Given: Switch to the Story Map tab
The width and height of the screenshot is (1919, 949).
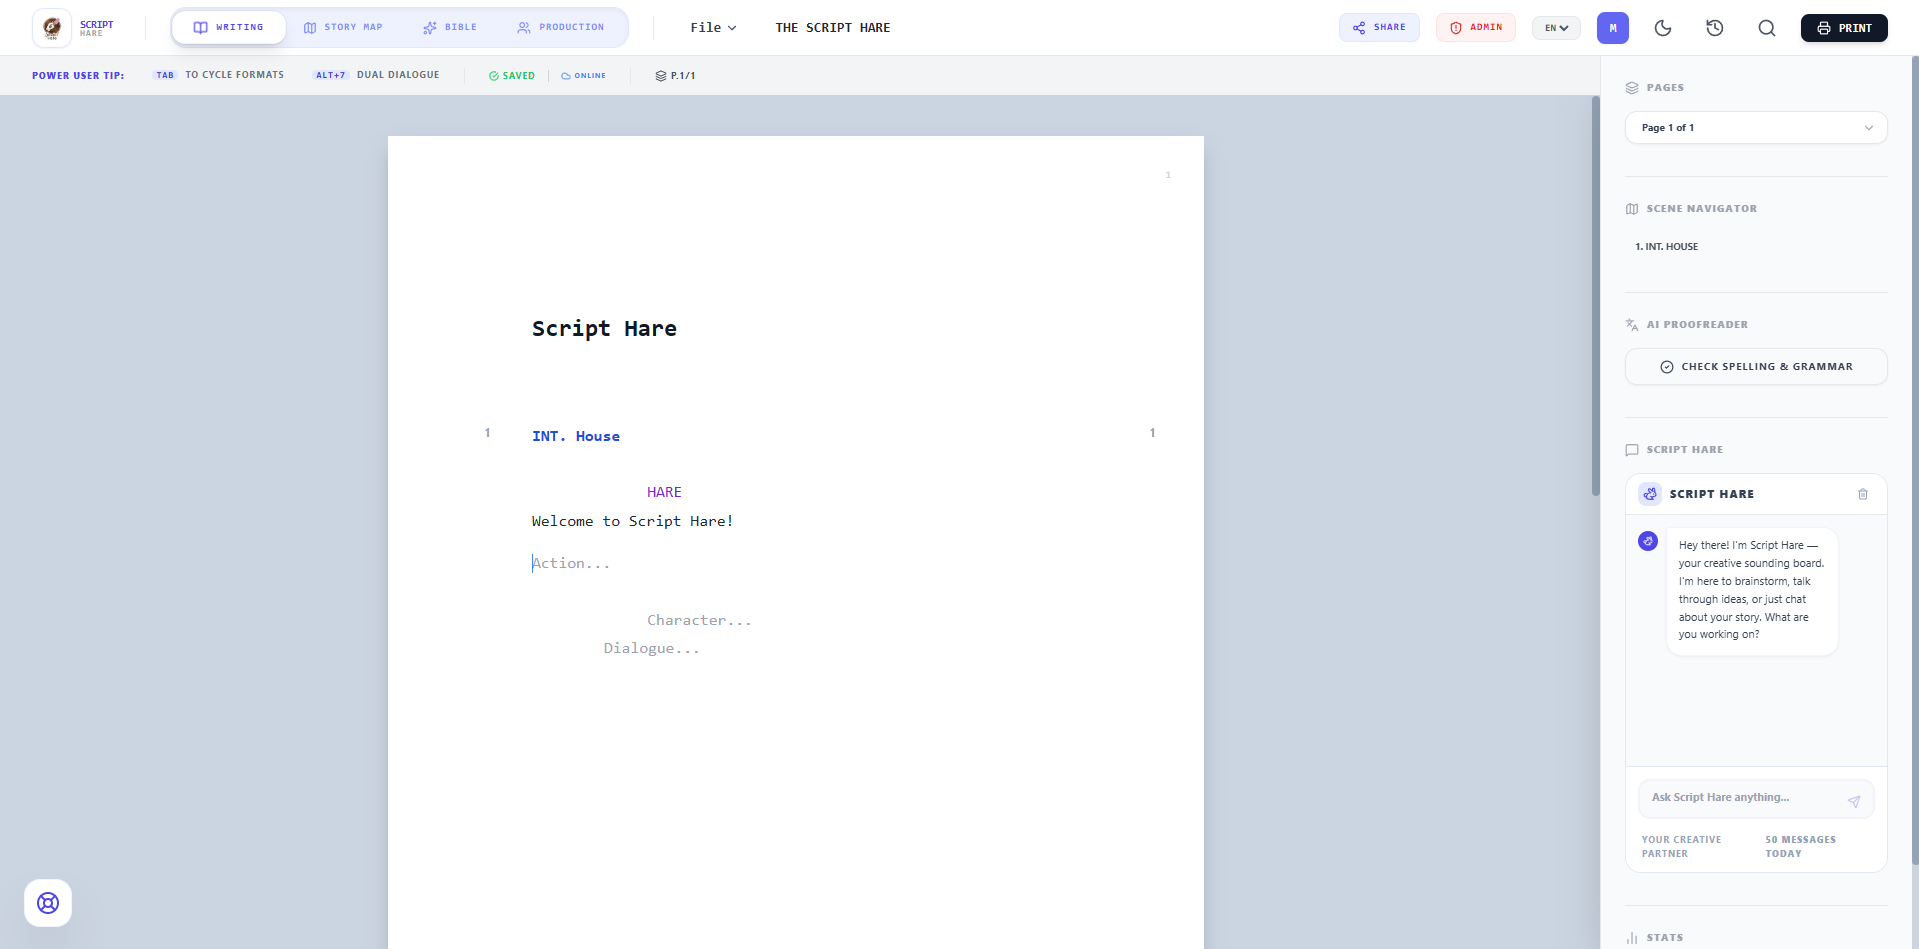Looking at the screenshot, I should [344, 27].
